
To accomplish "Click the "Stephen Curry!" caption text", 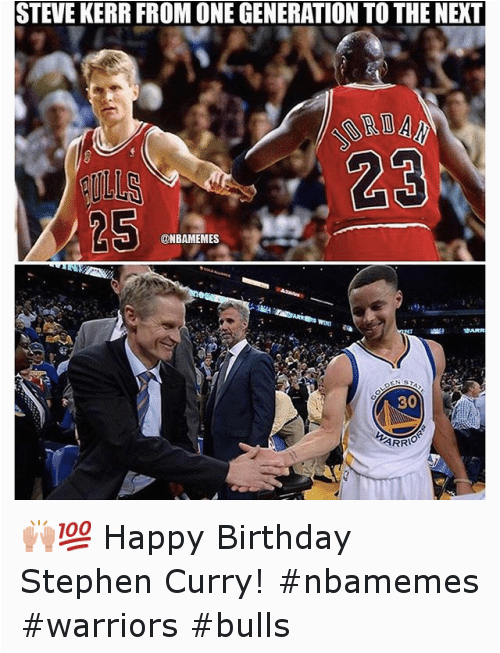I will pos(143,582).
